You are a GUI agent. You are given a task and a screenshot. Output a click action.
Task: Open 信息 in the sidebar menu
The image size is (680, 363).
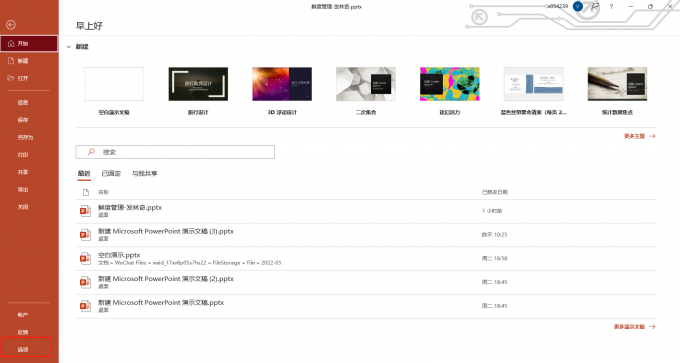23,103
